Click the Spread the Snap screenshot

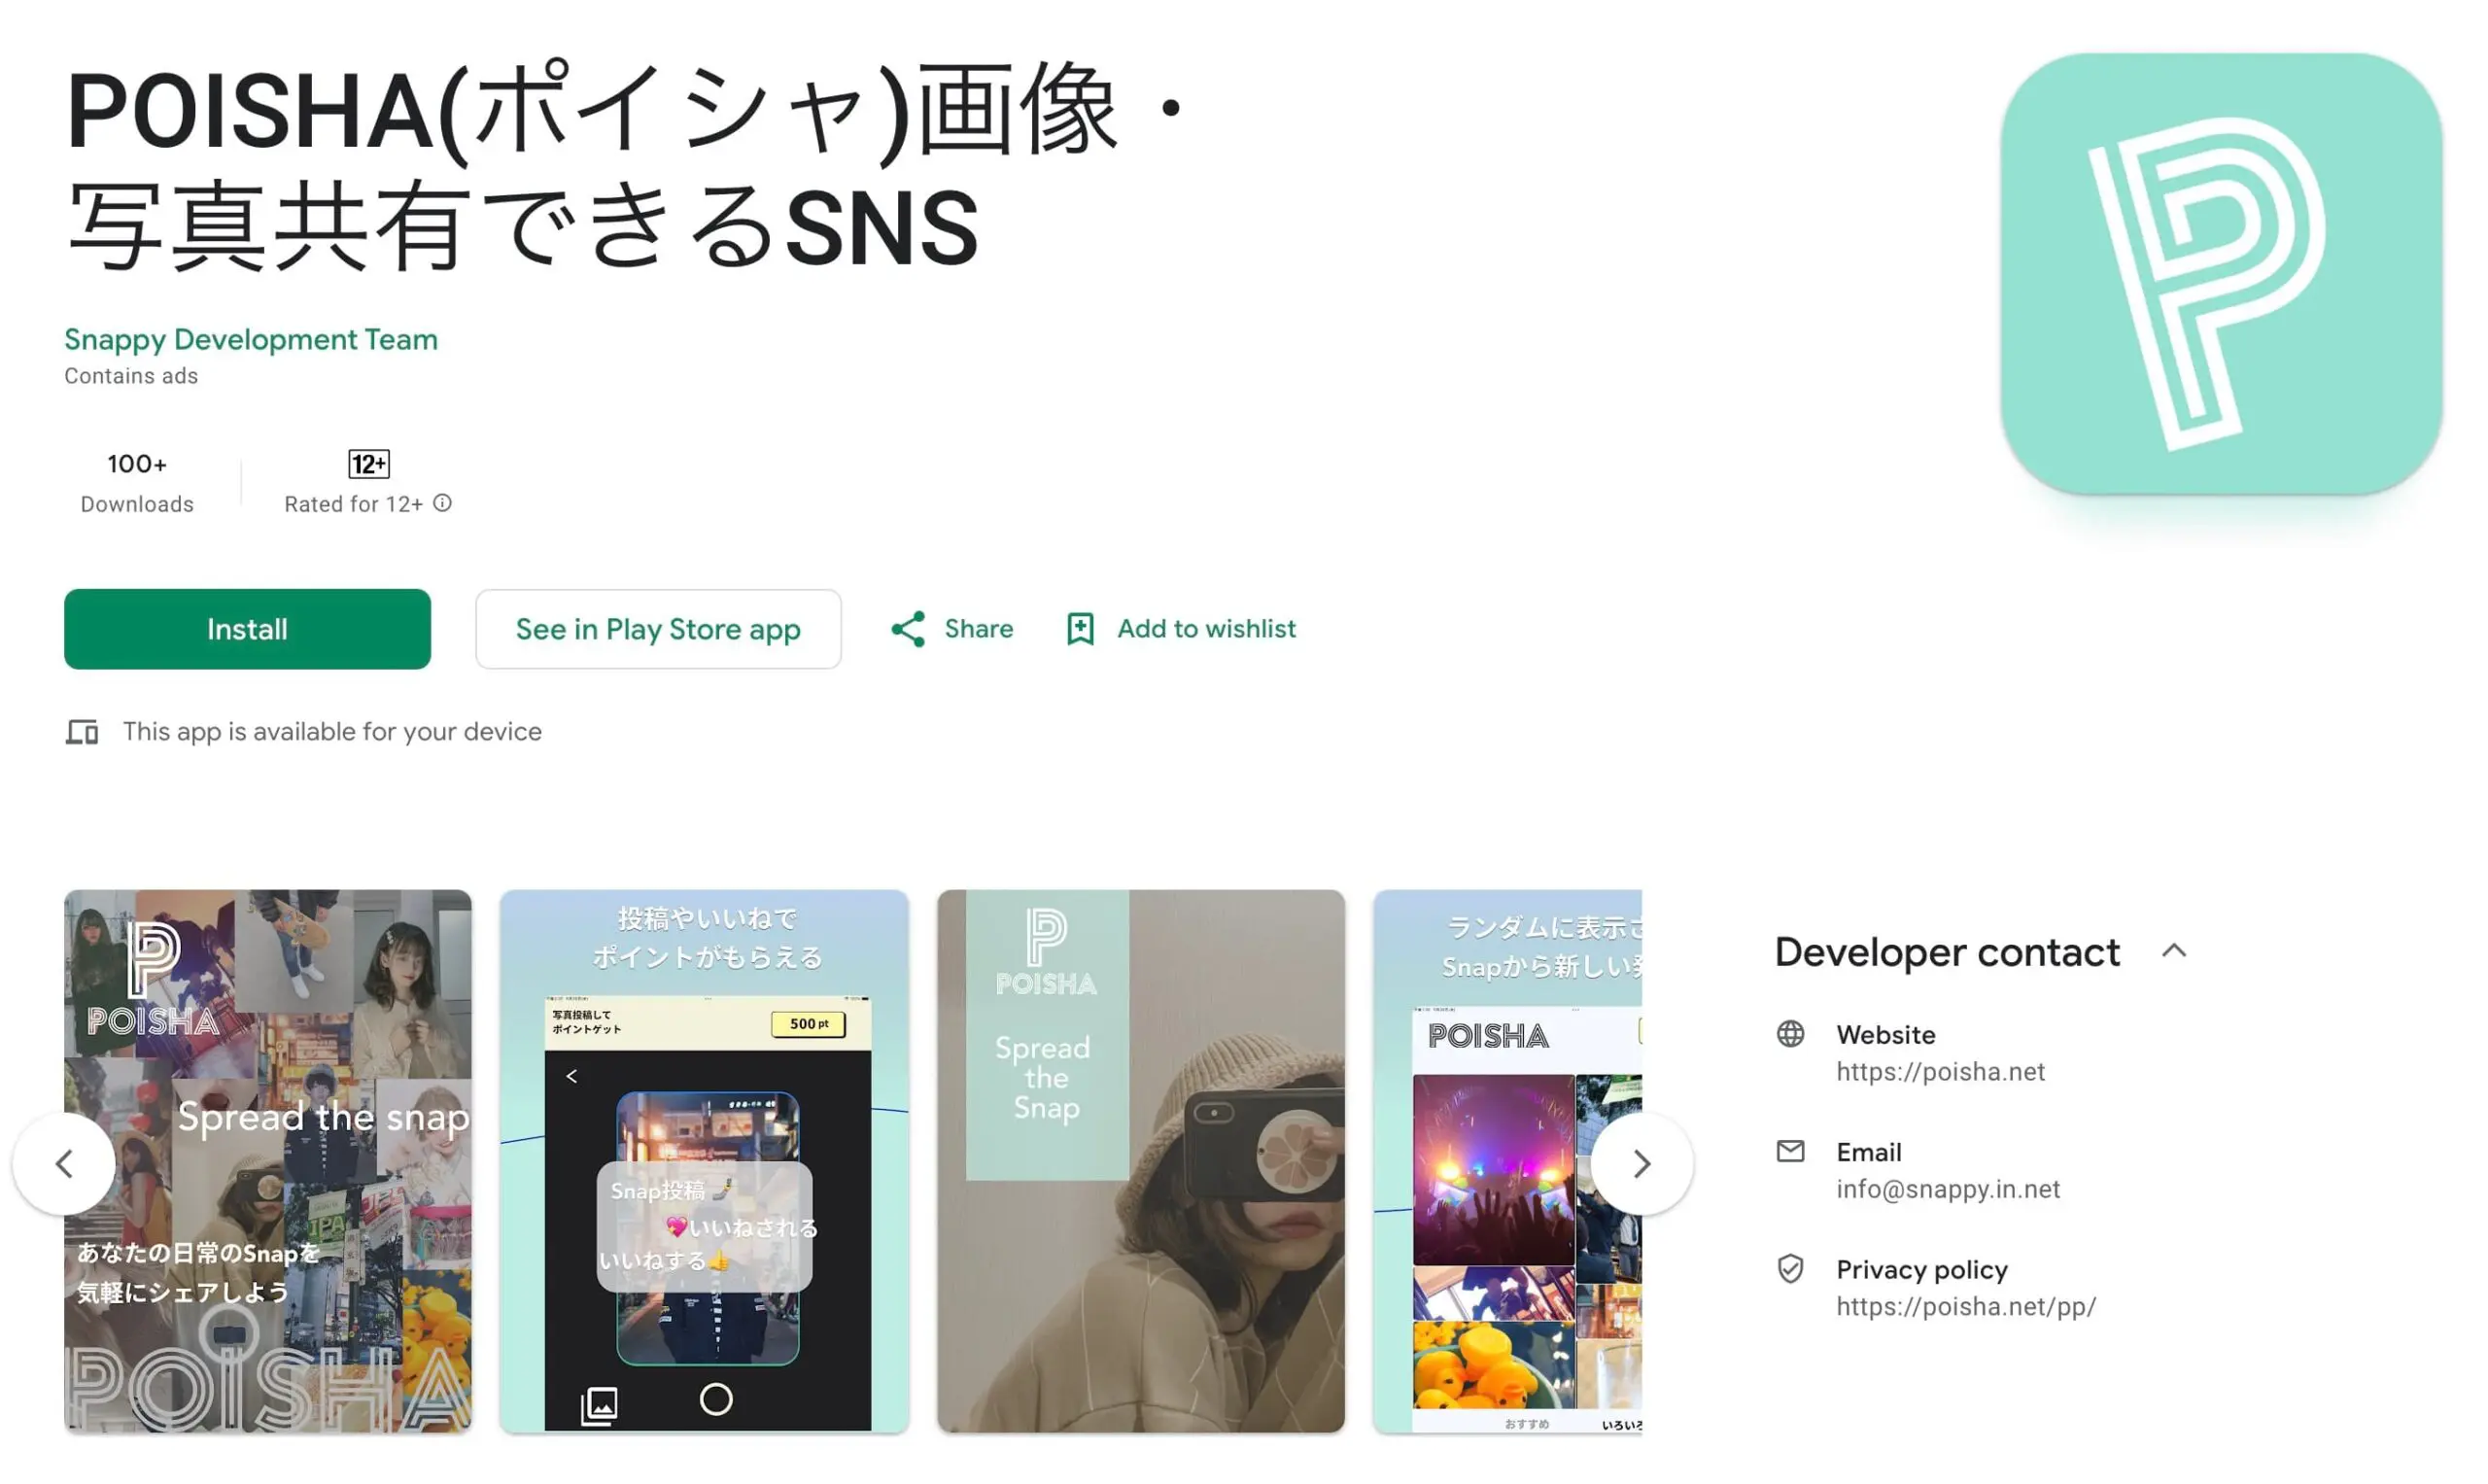pyautogui.click(x=1139, y=1160)
